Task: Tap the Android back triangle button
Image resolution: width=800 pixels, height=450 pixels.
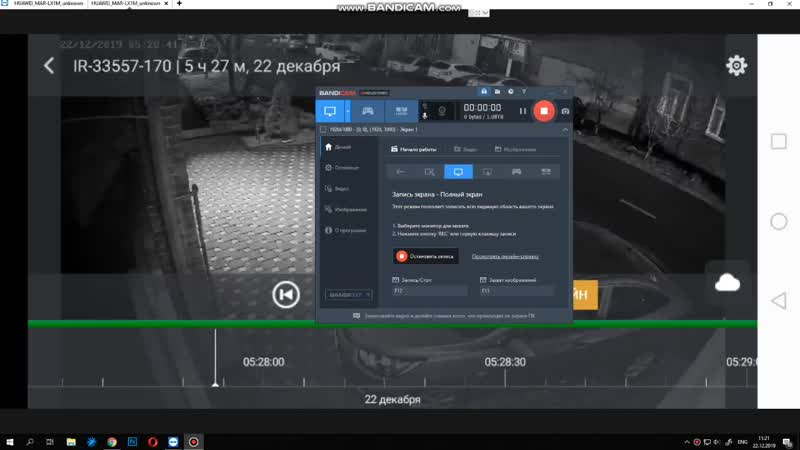Action: (779, 301)
